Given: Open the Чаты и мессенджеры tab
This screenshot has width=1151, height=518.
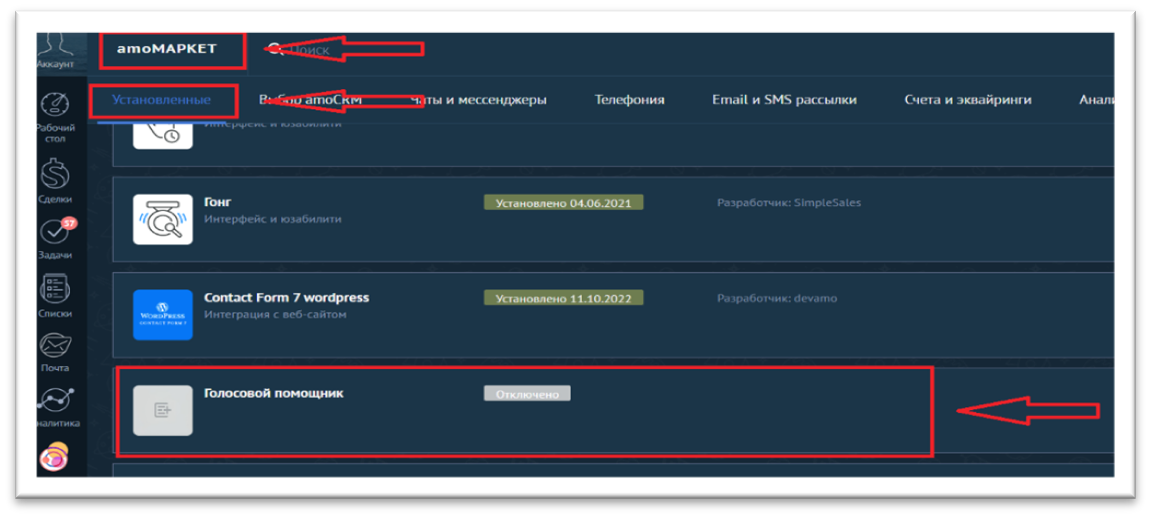Looking at the screenshot, I should pos(479,100).
